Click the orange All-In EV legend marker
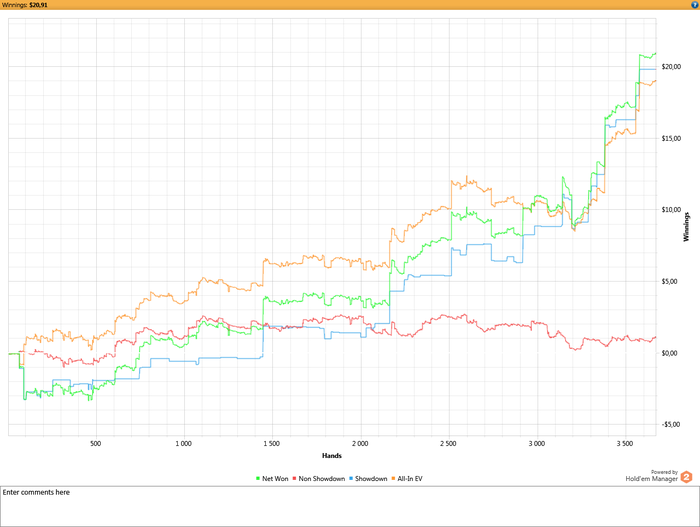700x527 pixels. click(395, 479)
